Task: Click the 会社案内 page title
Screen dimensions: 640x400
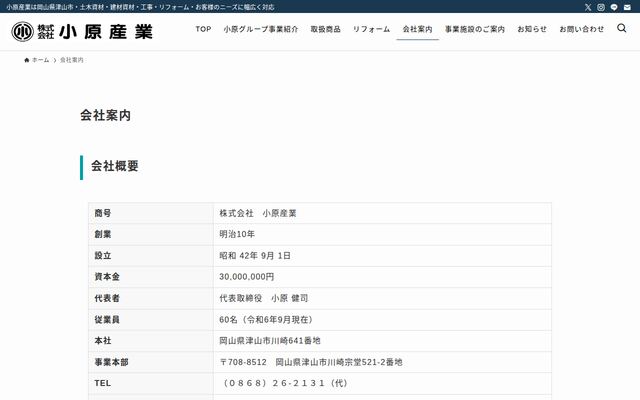Action: [x=105, y=115]
